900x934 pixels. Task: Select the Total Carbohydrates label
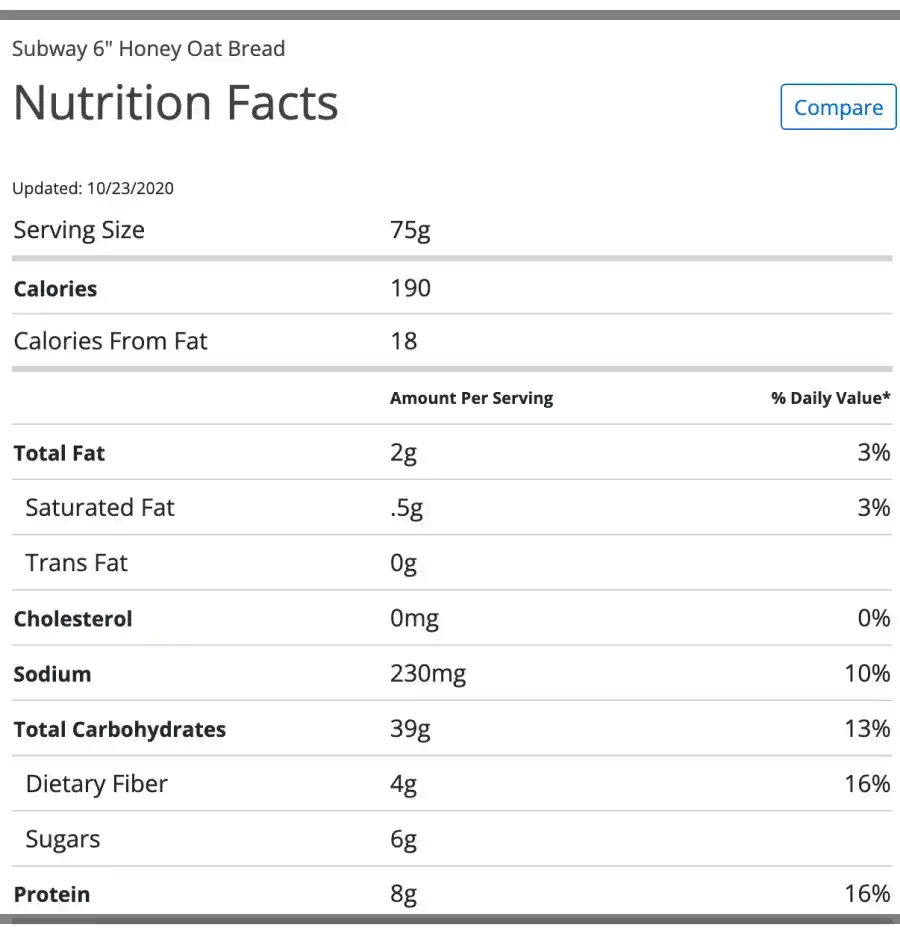pyautogui.click(x=120, y=730)
